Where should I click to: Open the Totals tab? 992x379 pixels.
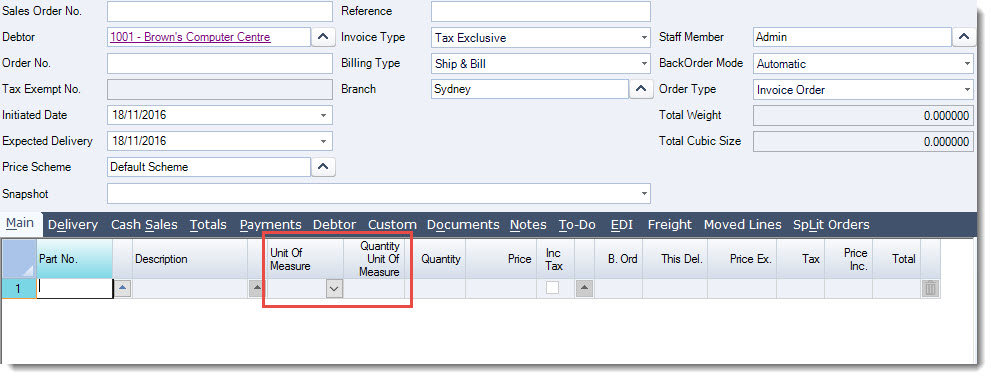(208, 225)
